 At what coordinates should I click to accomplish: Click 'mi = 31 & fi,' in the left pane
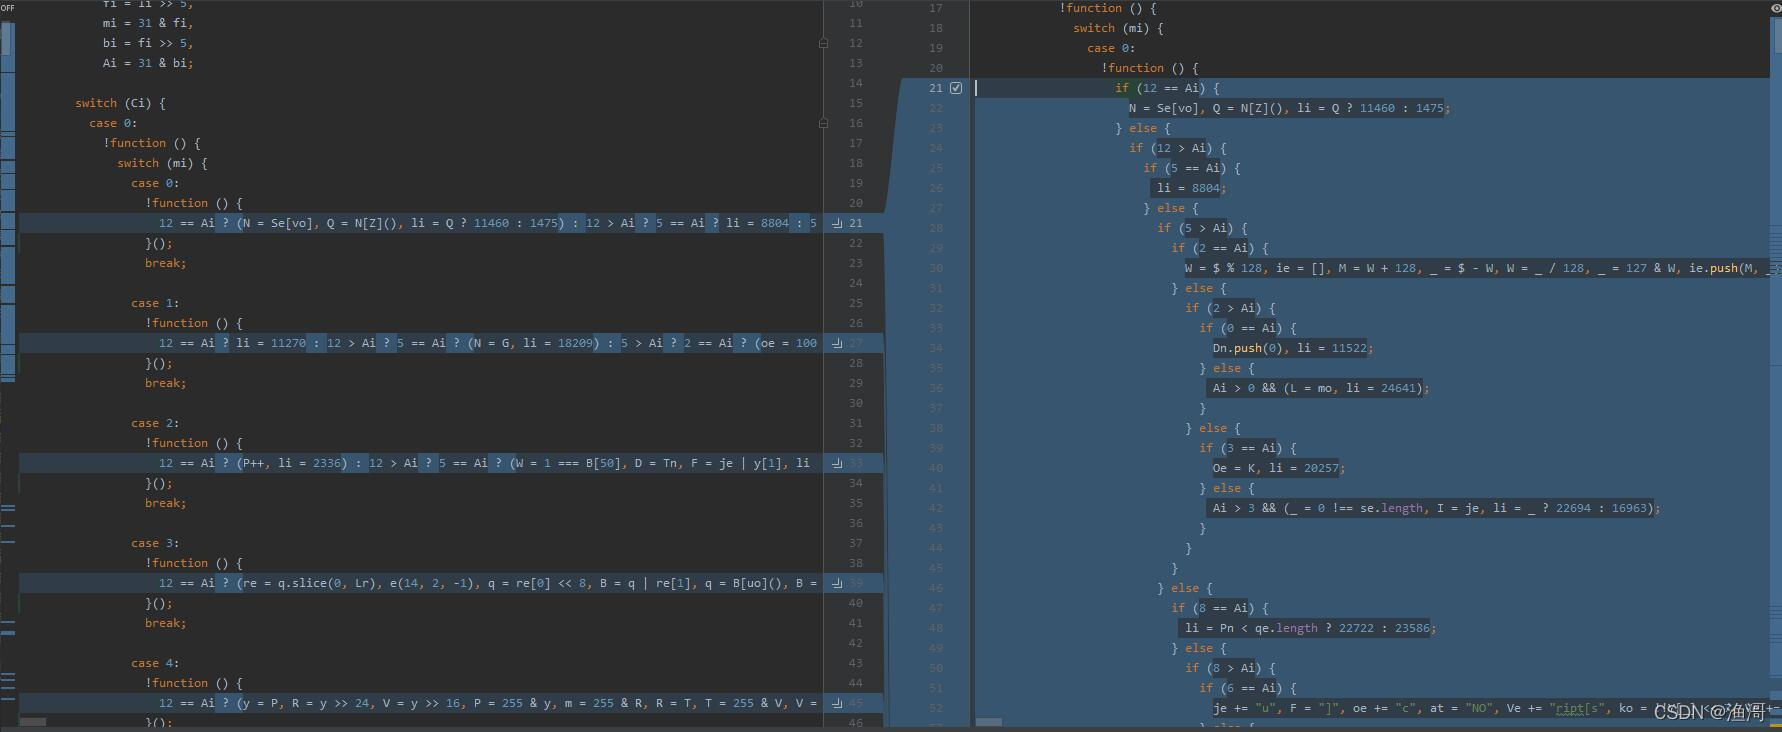coord(148,23)
